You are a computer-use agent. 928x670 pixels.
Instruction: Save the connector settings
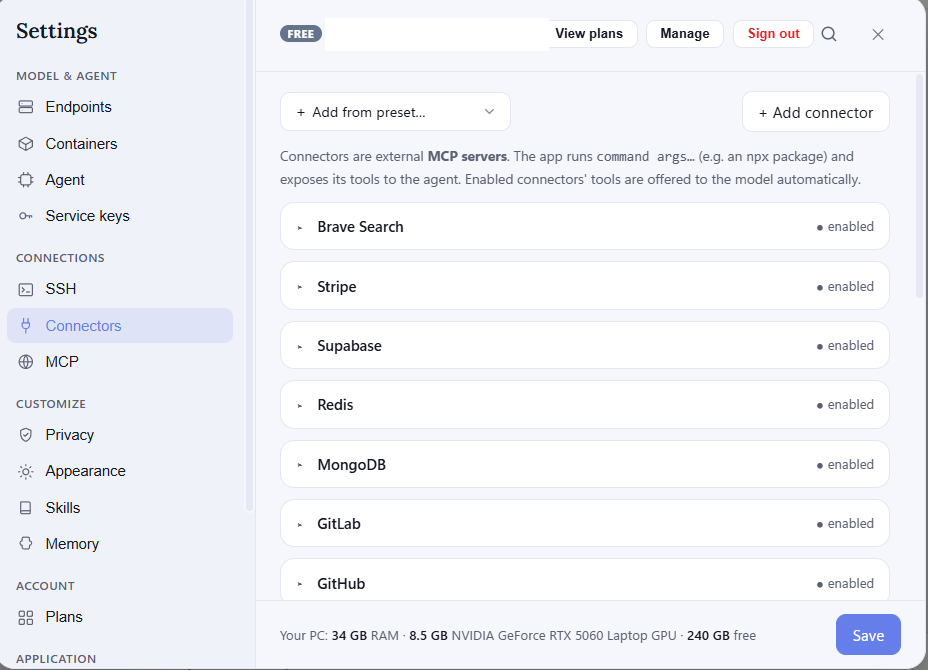[x=868, y=635]
